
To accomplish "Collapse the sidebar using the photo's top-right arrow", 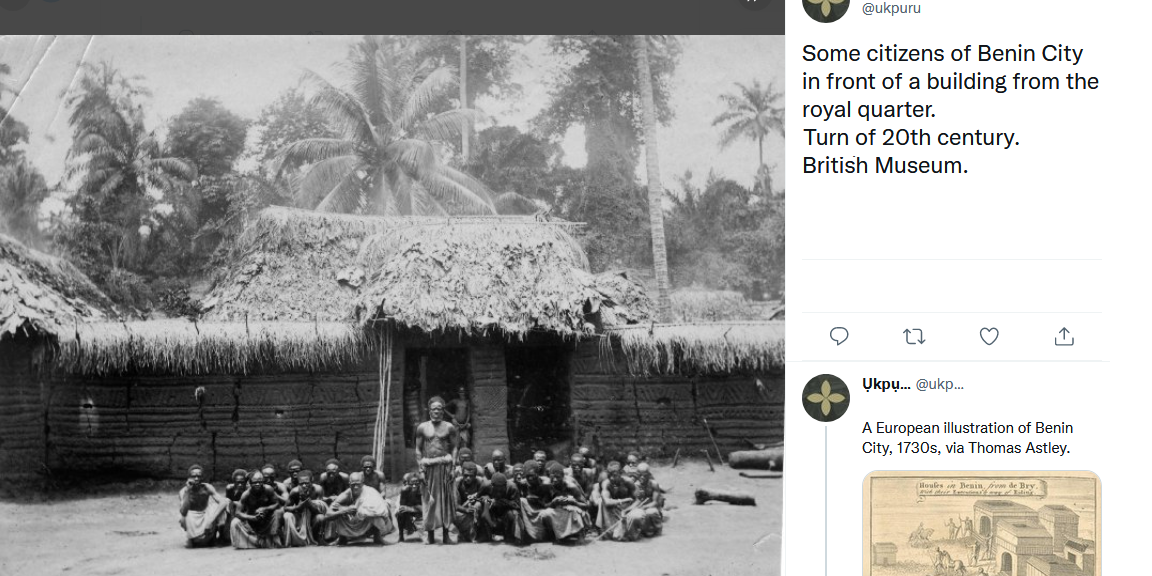I will (752, 4).
